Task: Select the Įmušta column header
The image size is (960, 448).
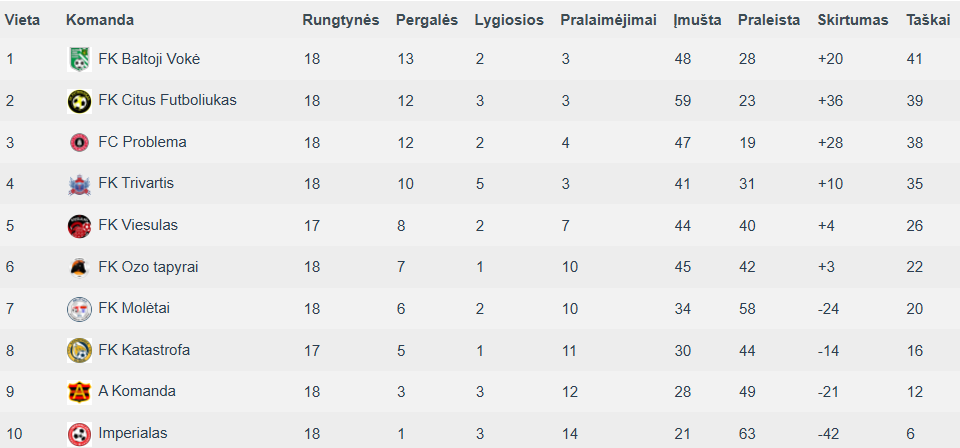Action: point(698,20)
